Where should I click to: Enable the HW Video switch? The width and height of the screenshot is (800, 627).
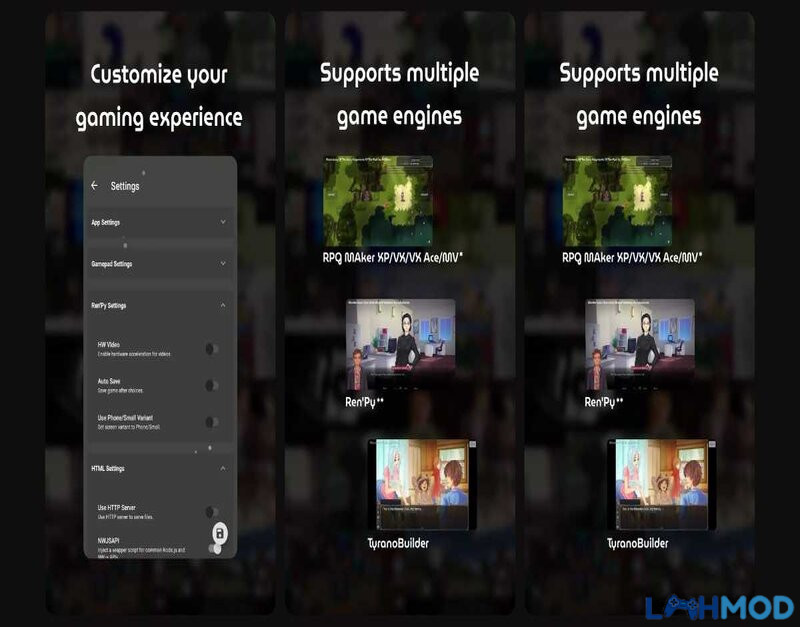pos(212,349)
